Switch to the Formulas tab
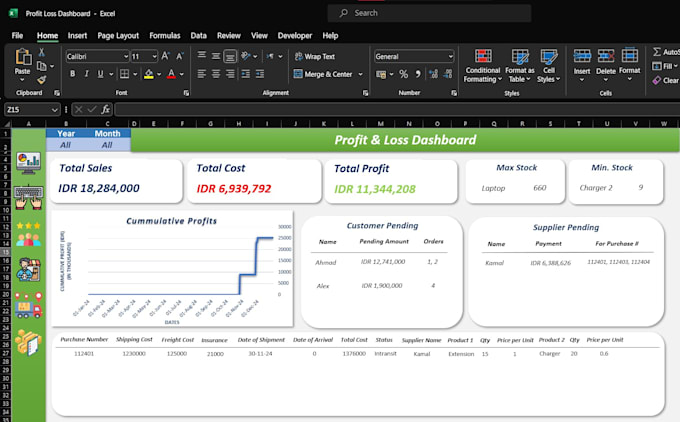 [165, 36]
